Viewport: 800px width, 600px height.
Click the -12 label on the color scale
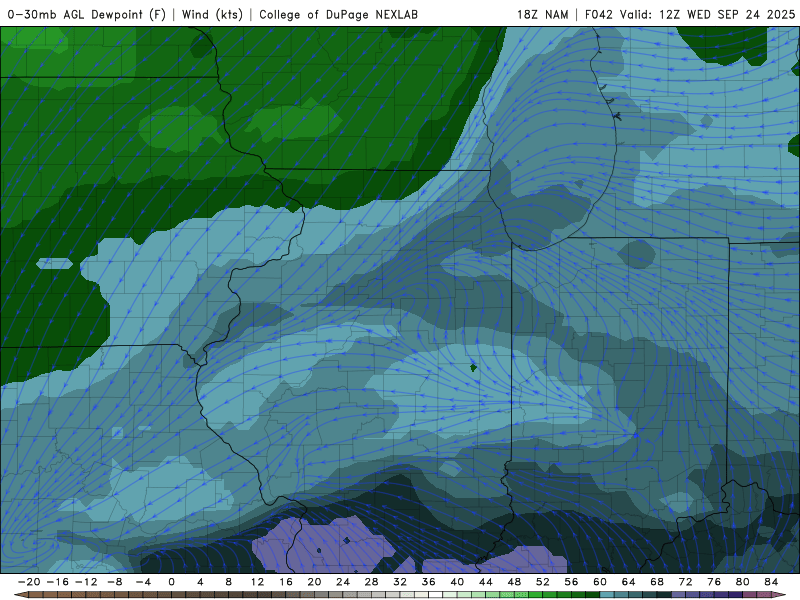(x=86, y=582)
